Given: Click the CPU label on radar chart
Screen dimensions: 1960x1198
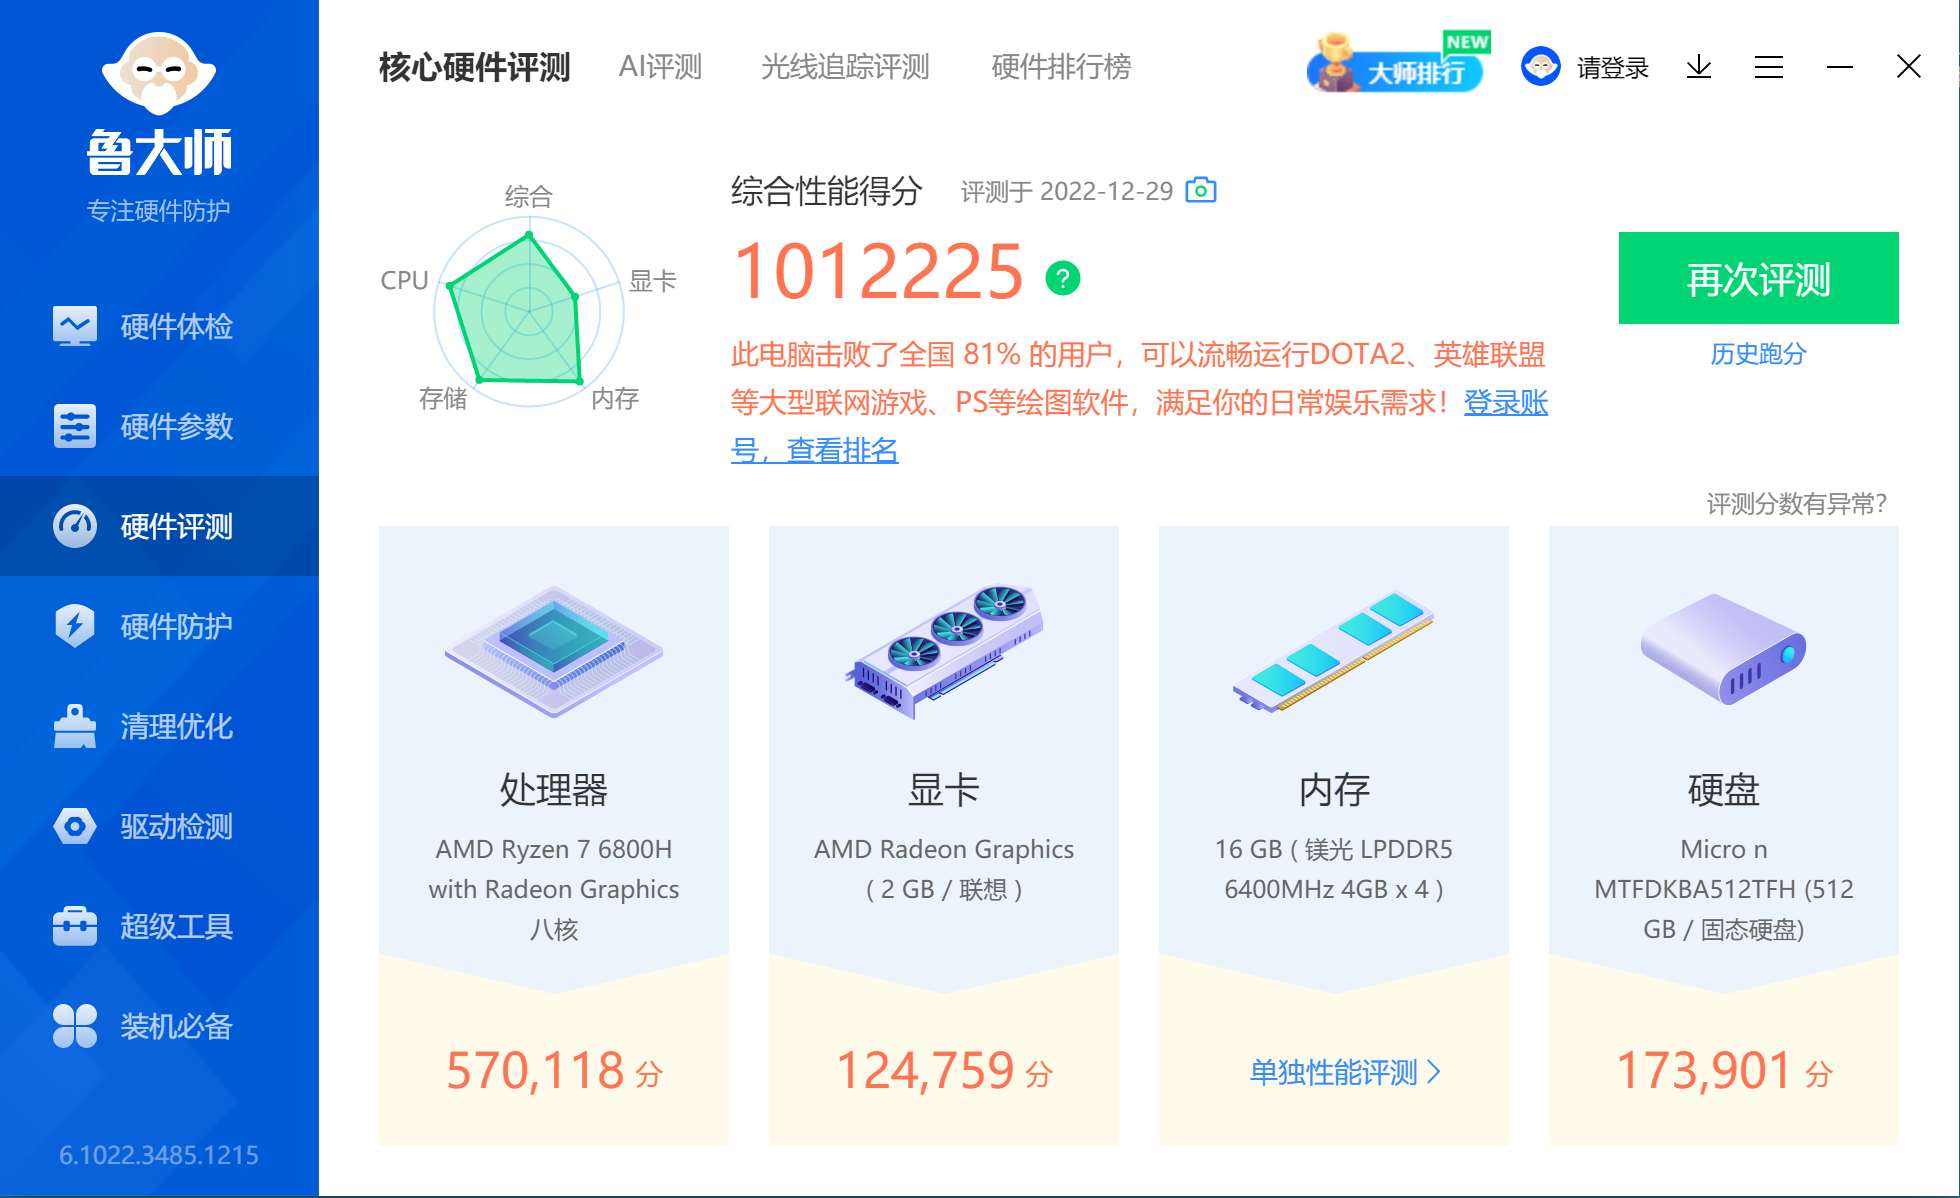Looking at the screenshot, I should point(404,280).
